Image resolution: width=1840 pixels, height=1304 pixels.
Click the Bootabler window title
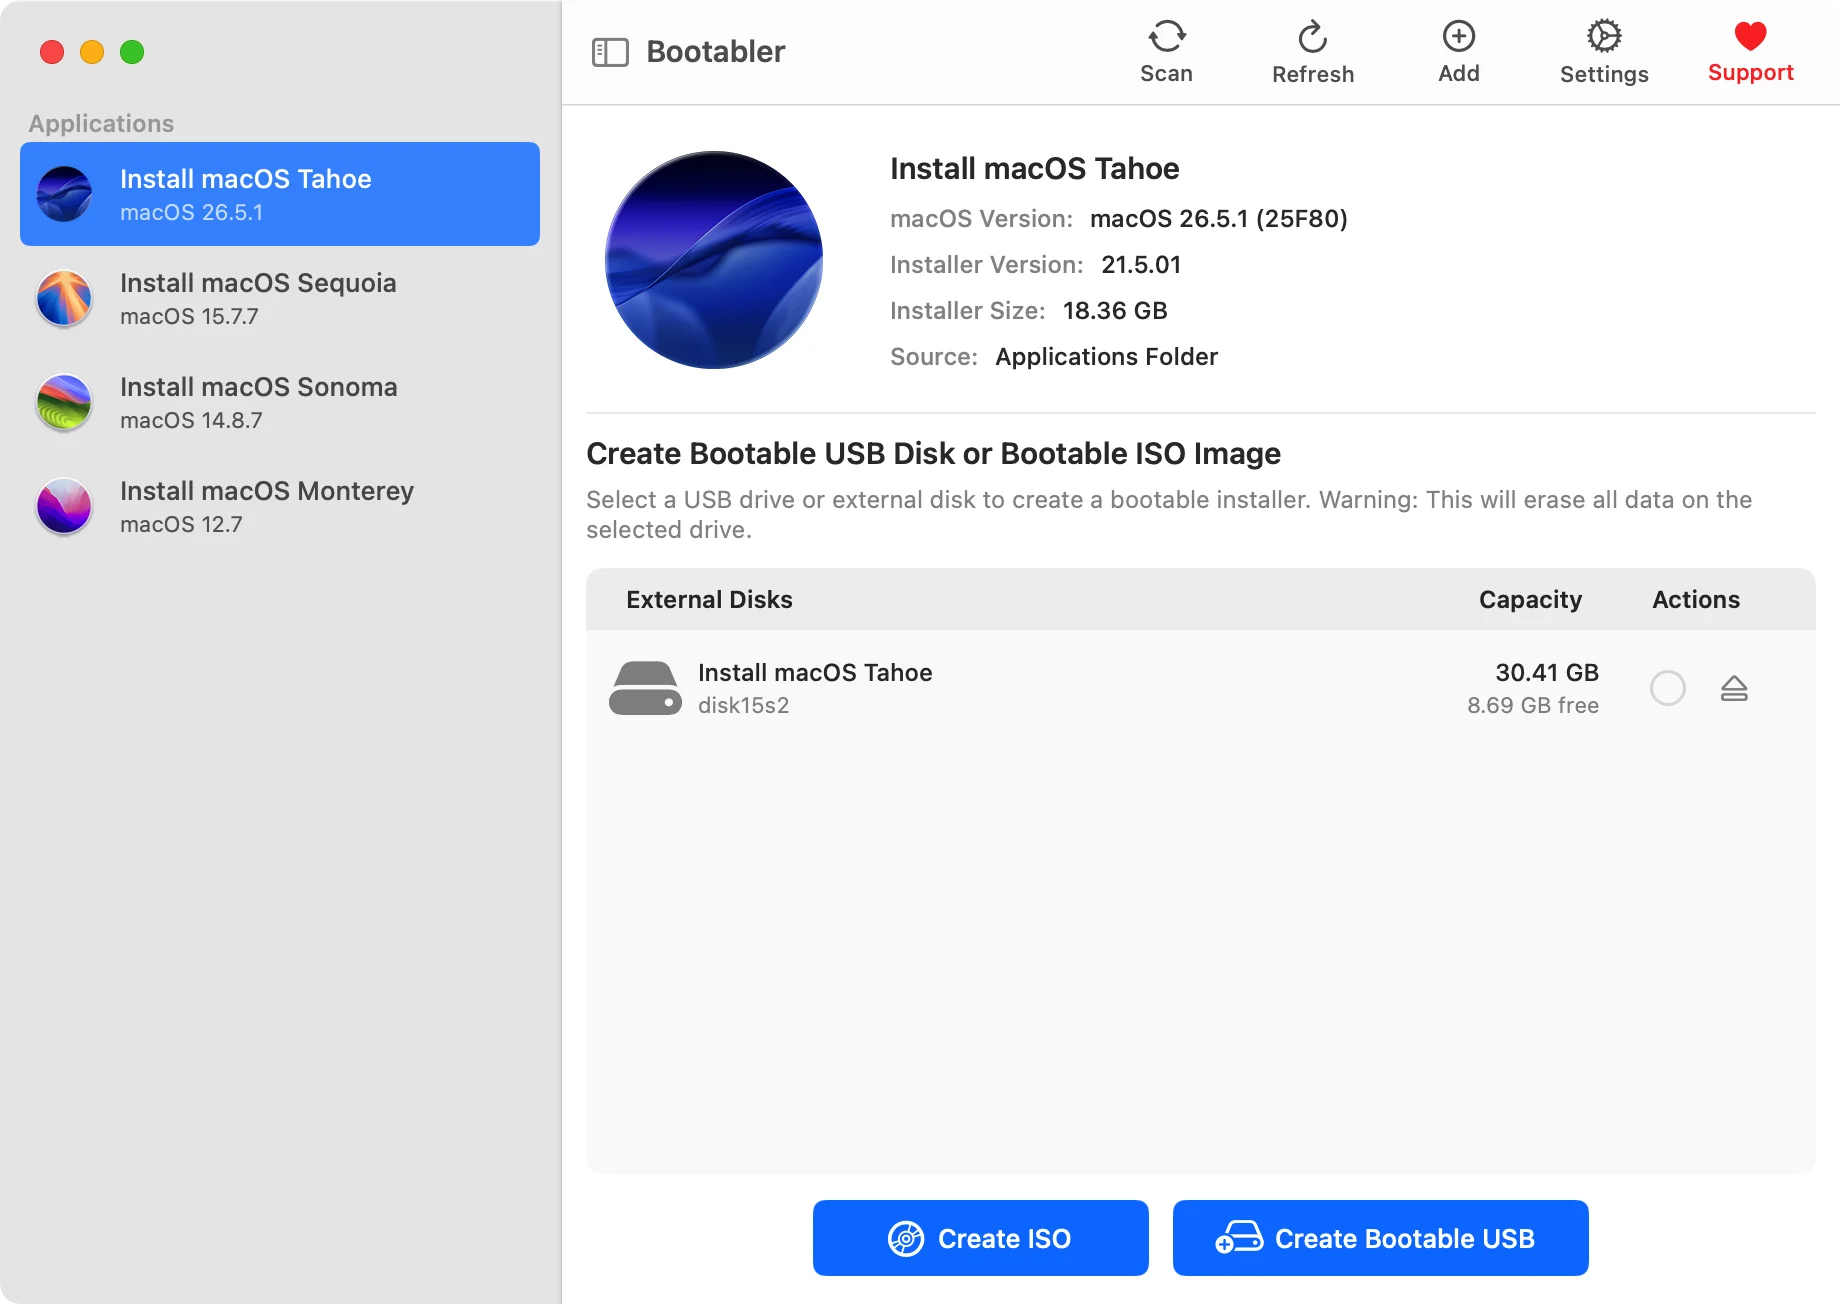click(716, 51)
